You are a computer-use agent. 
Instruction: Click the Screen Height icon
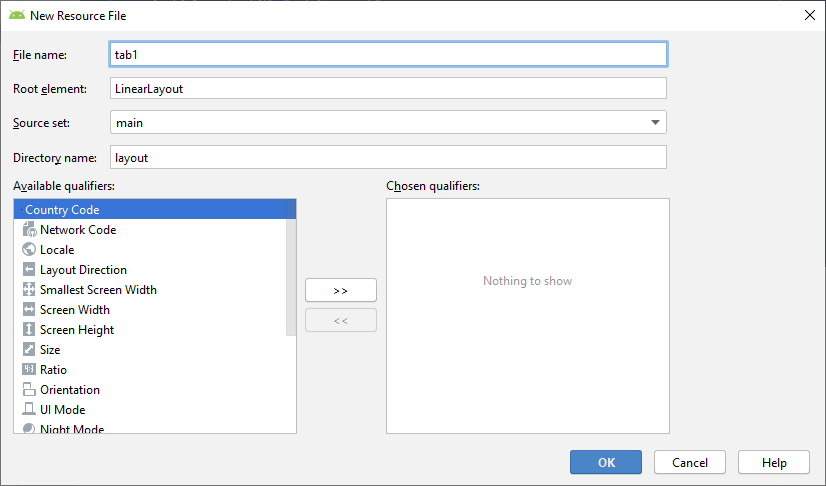(29, 330)
